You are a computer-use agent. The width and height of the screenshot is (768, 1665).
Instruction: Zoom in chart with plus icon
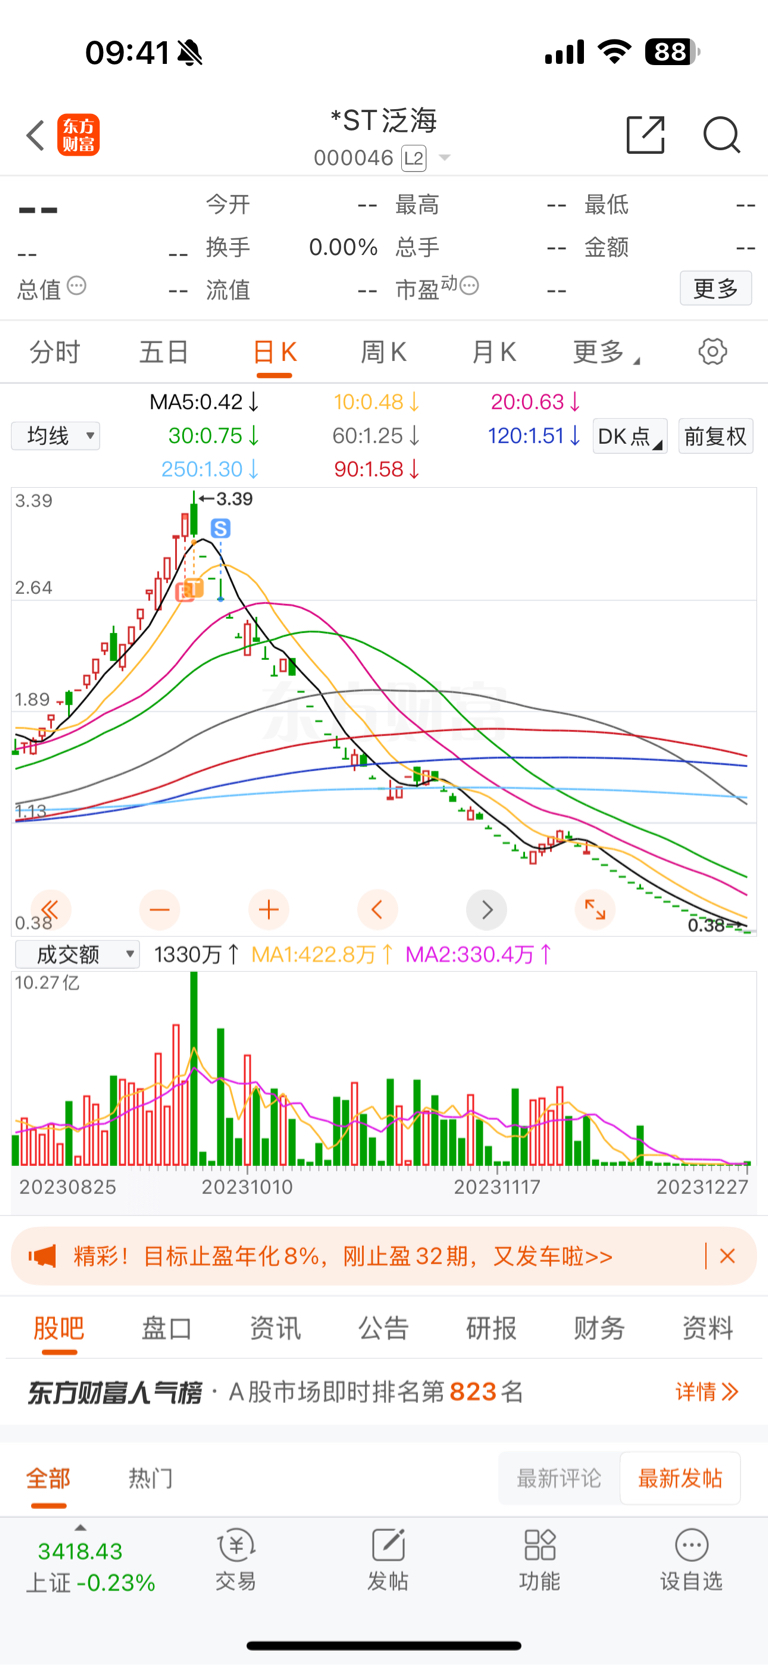[268, 909]
